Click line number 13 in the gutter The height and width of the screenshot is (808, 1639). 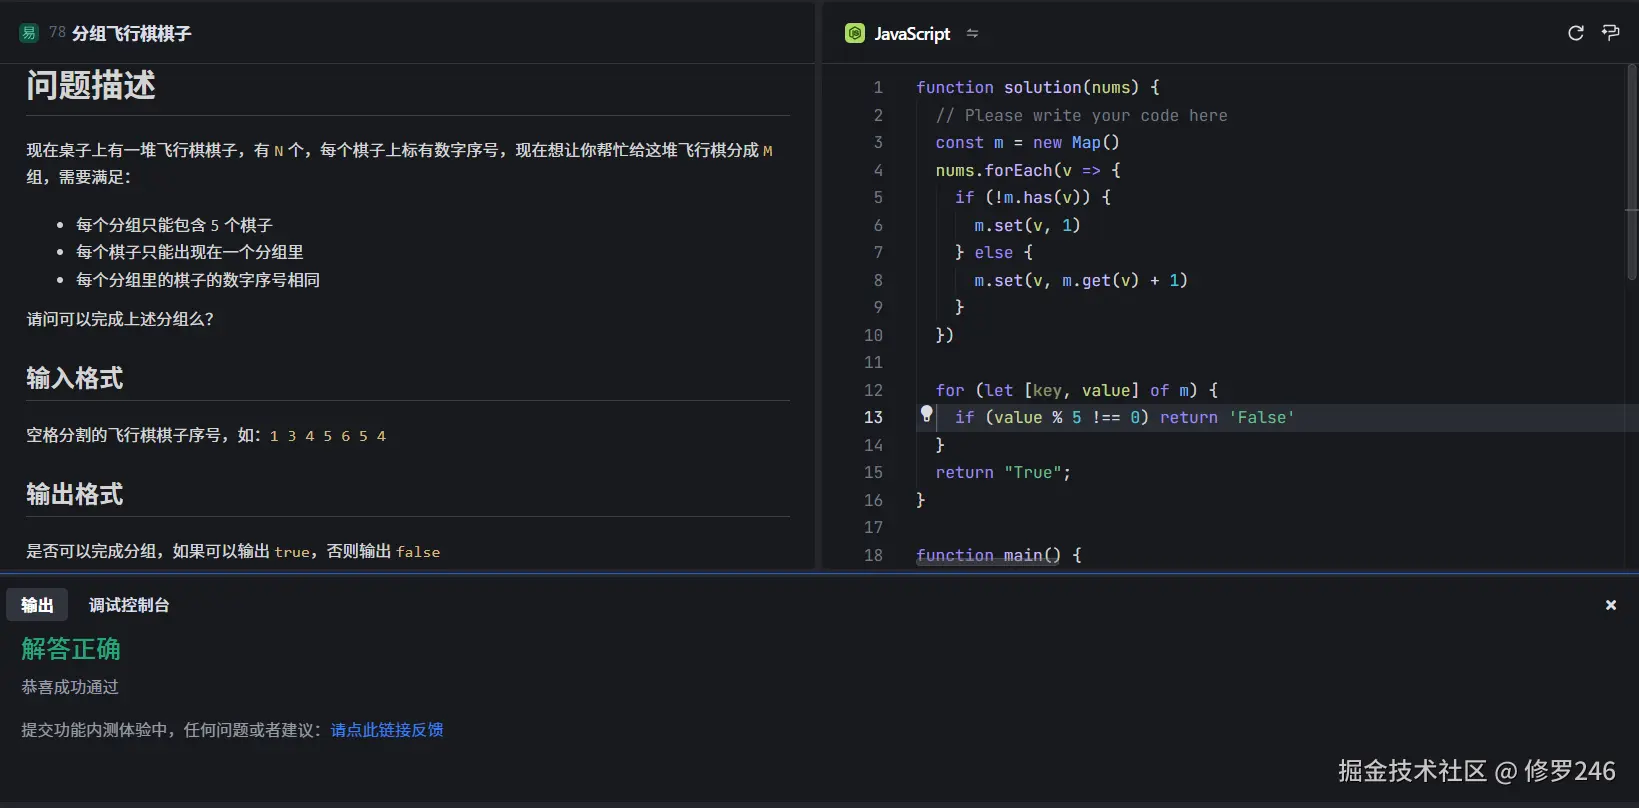click(x=873, y=418)
